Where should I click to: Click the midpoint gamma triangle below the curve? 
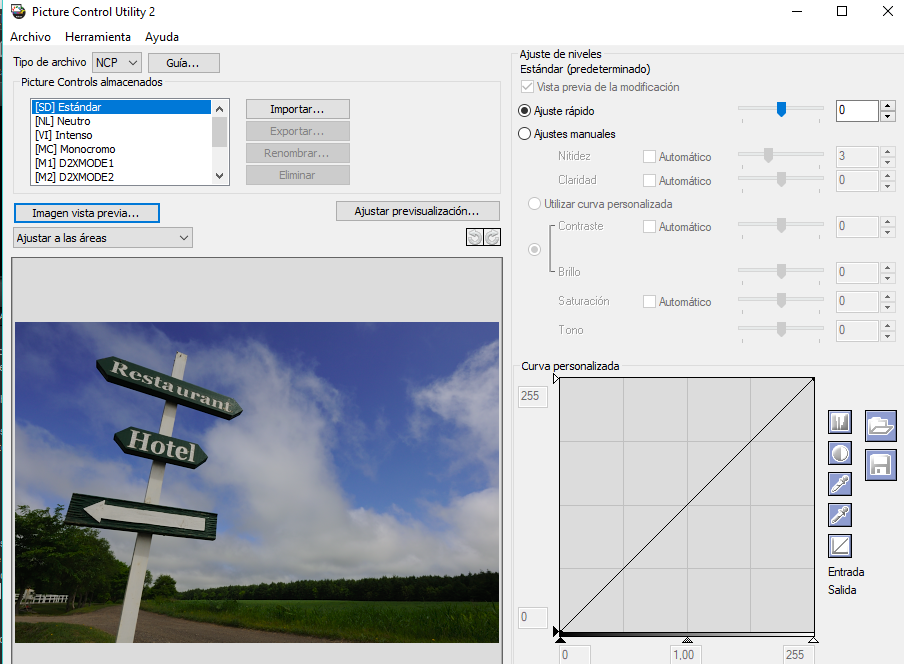coord(687,640)
